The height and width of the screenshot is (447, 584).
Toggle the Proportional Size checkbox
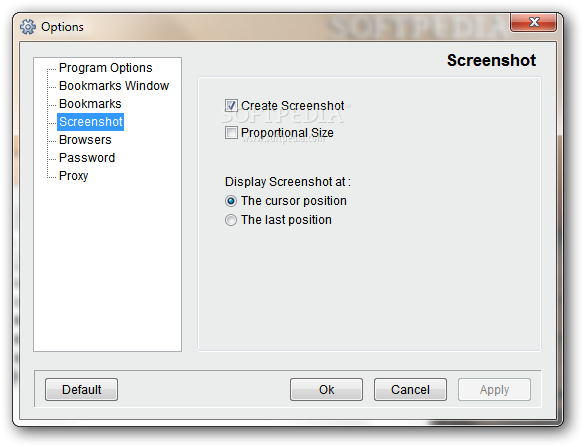click(x=231, y=133)
